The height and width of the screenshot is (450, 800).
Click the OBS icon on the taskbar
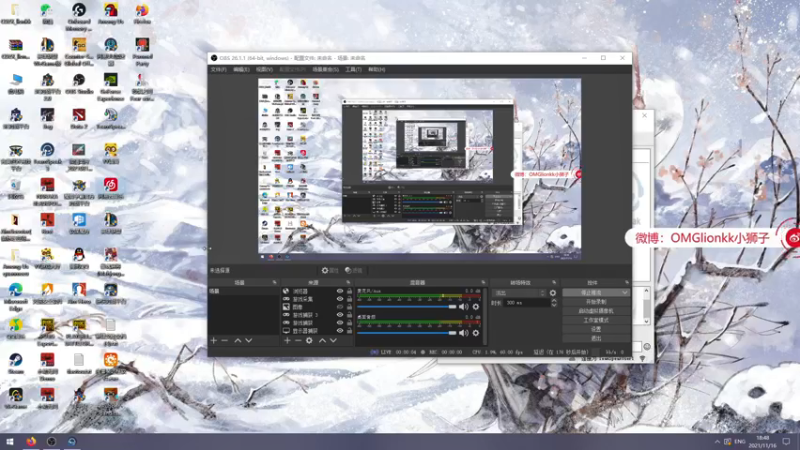pos(51,441)
